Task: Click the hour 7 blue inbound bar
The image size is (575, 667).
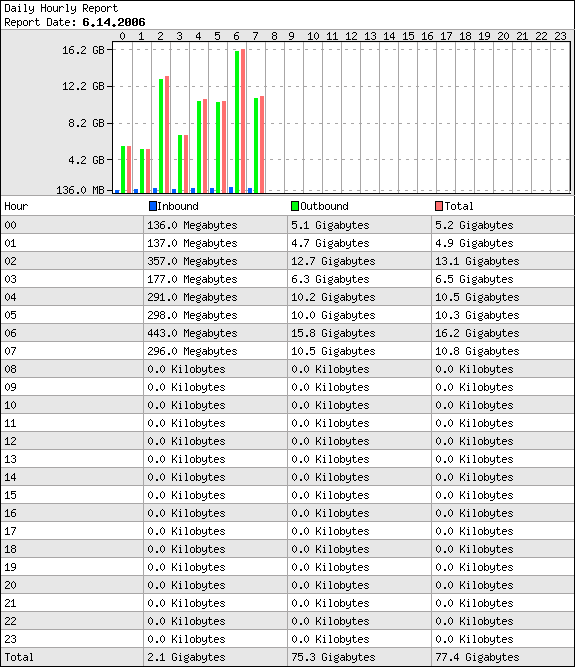Action: 250,191
